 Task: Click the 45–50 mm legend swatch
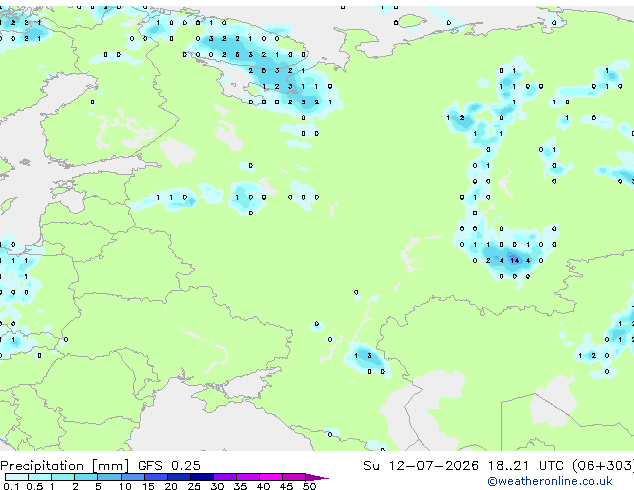(294, 477)
